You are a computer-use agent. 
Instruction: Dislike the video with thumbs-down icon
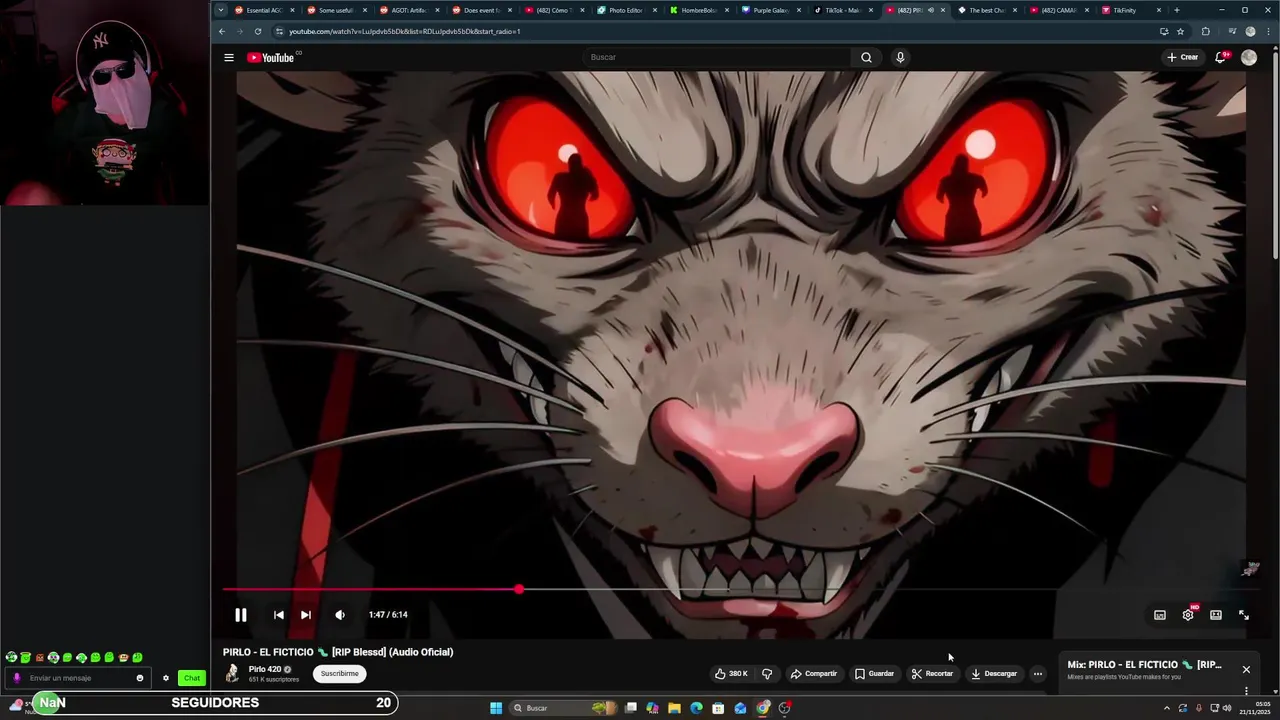(767, 674)
